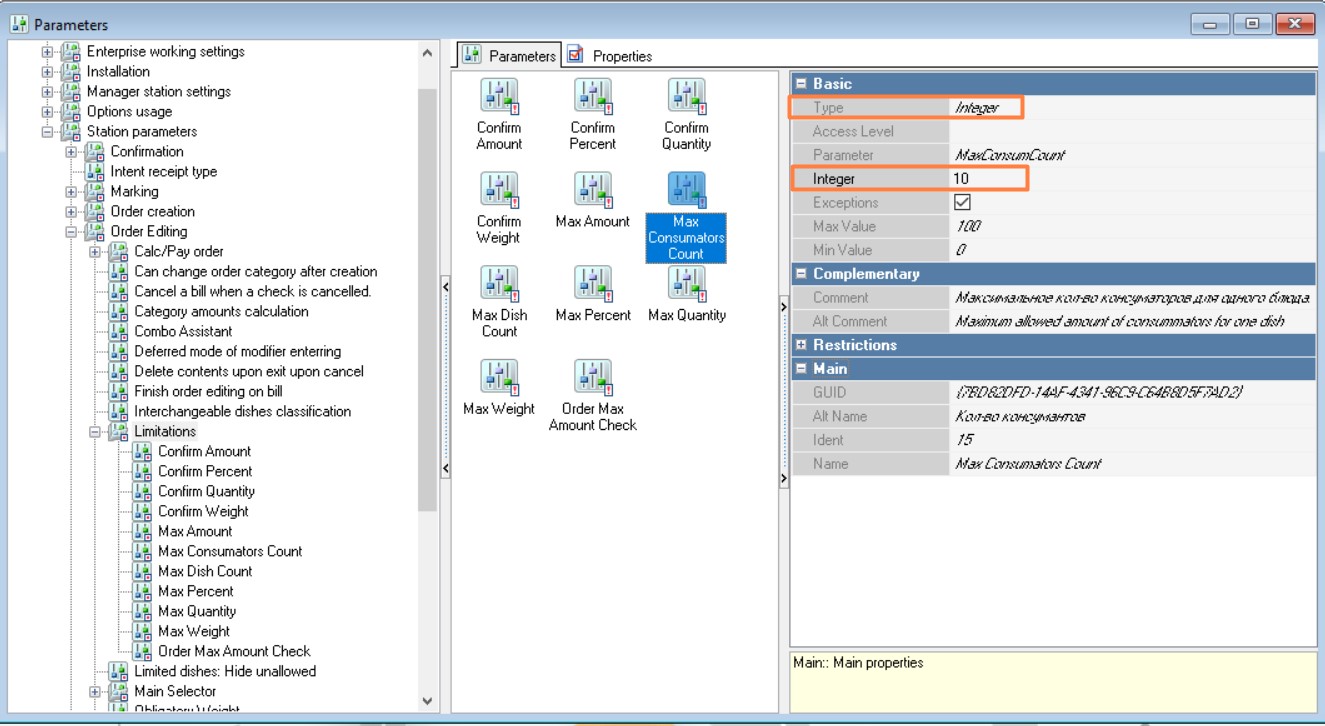Expand the Main Selector tree node
Screen dimensions: 1325x726
96,692
